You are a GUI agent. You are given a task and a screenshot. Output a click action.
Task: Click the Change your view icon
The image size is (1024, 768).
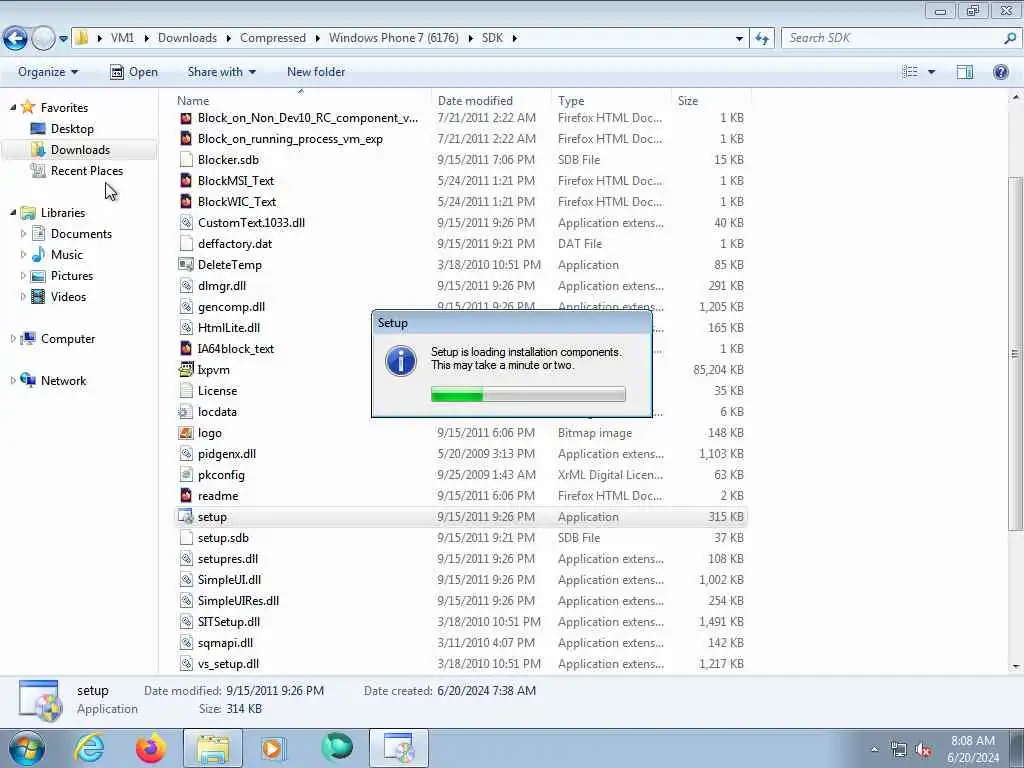910,72
